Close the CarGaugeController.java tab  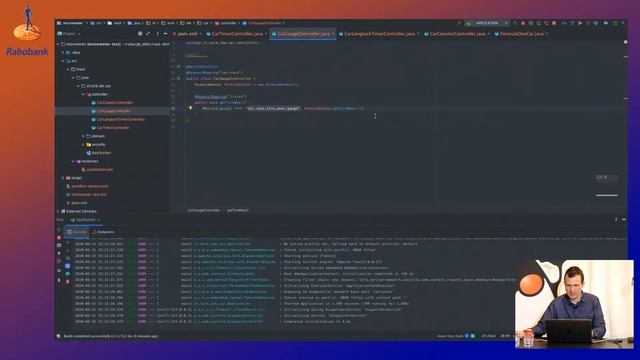tap(333, 34)
